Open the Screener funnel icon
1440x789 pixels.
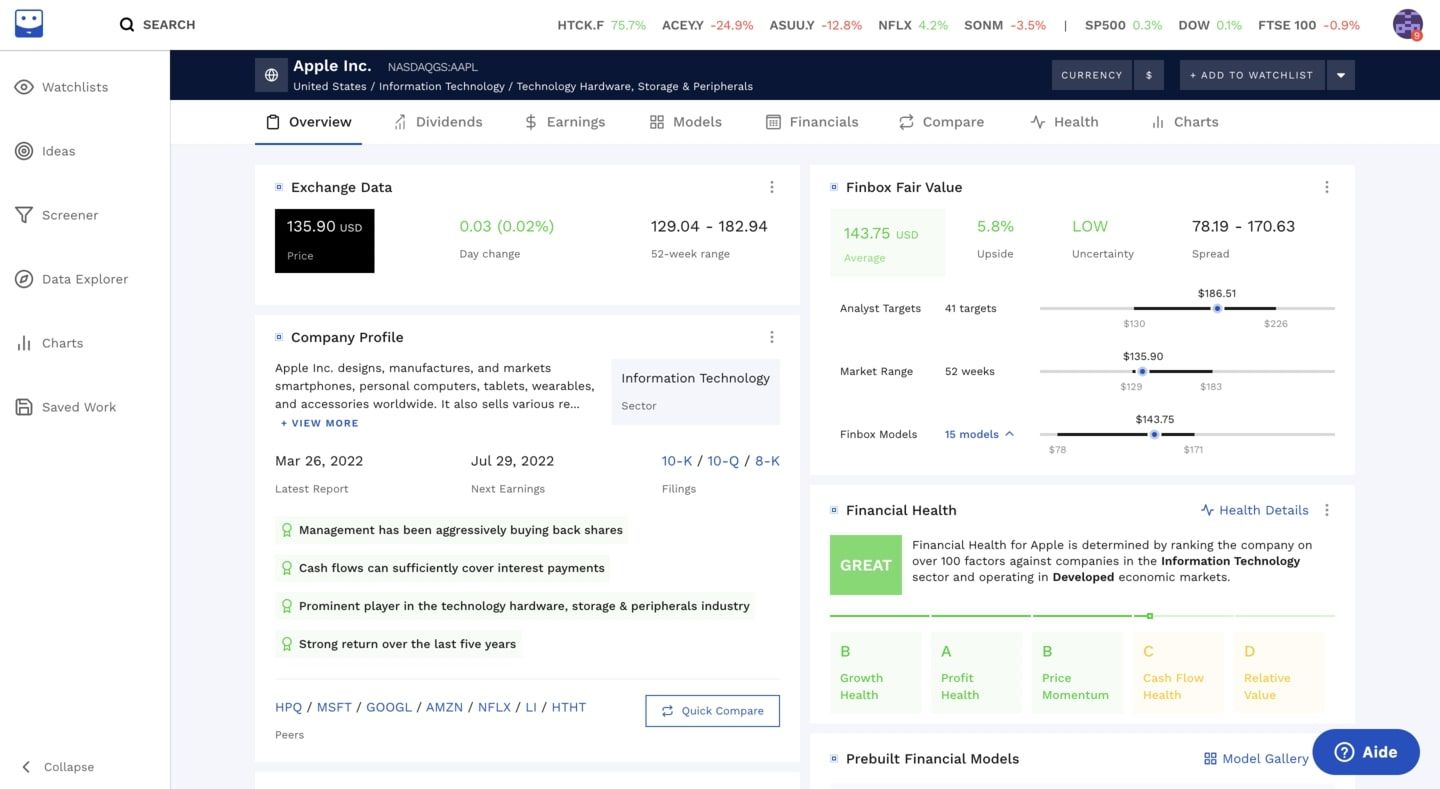click(x=24, y=215)
